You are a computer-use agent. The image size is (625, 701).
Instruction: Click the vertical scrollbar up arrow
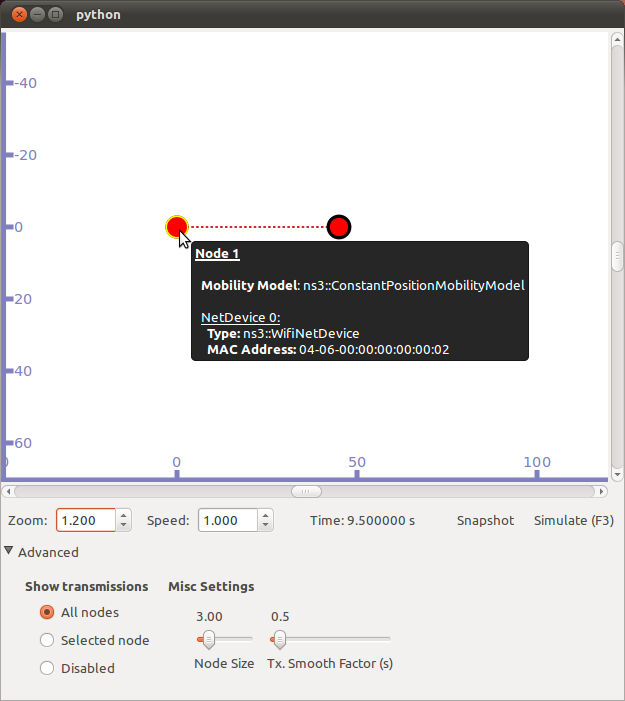coord(617,39)
